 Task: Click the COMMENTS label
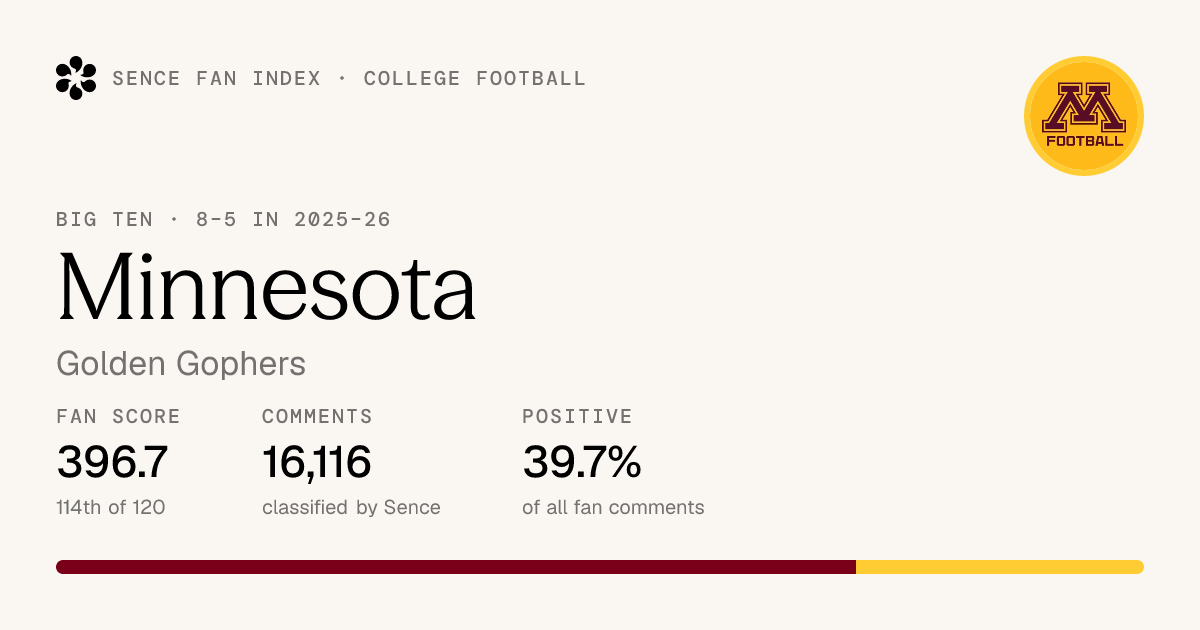pyautogui.click(x=317, y=417)
